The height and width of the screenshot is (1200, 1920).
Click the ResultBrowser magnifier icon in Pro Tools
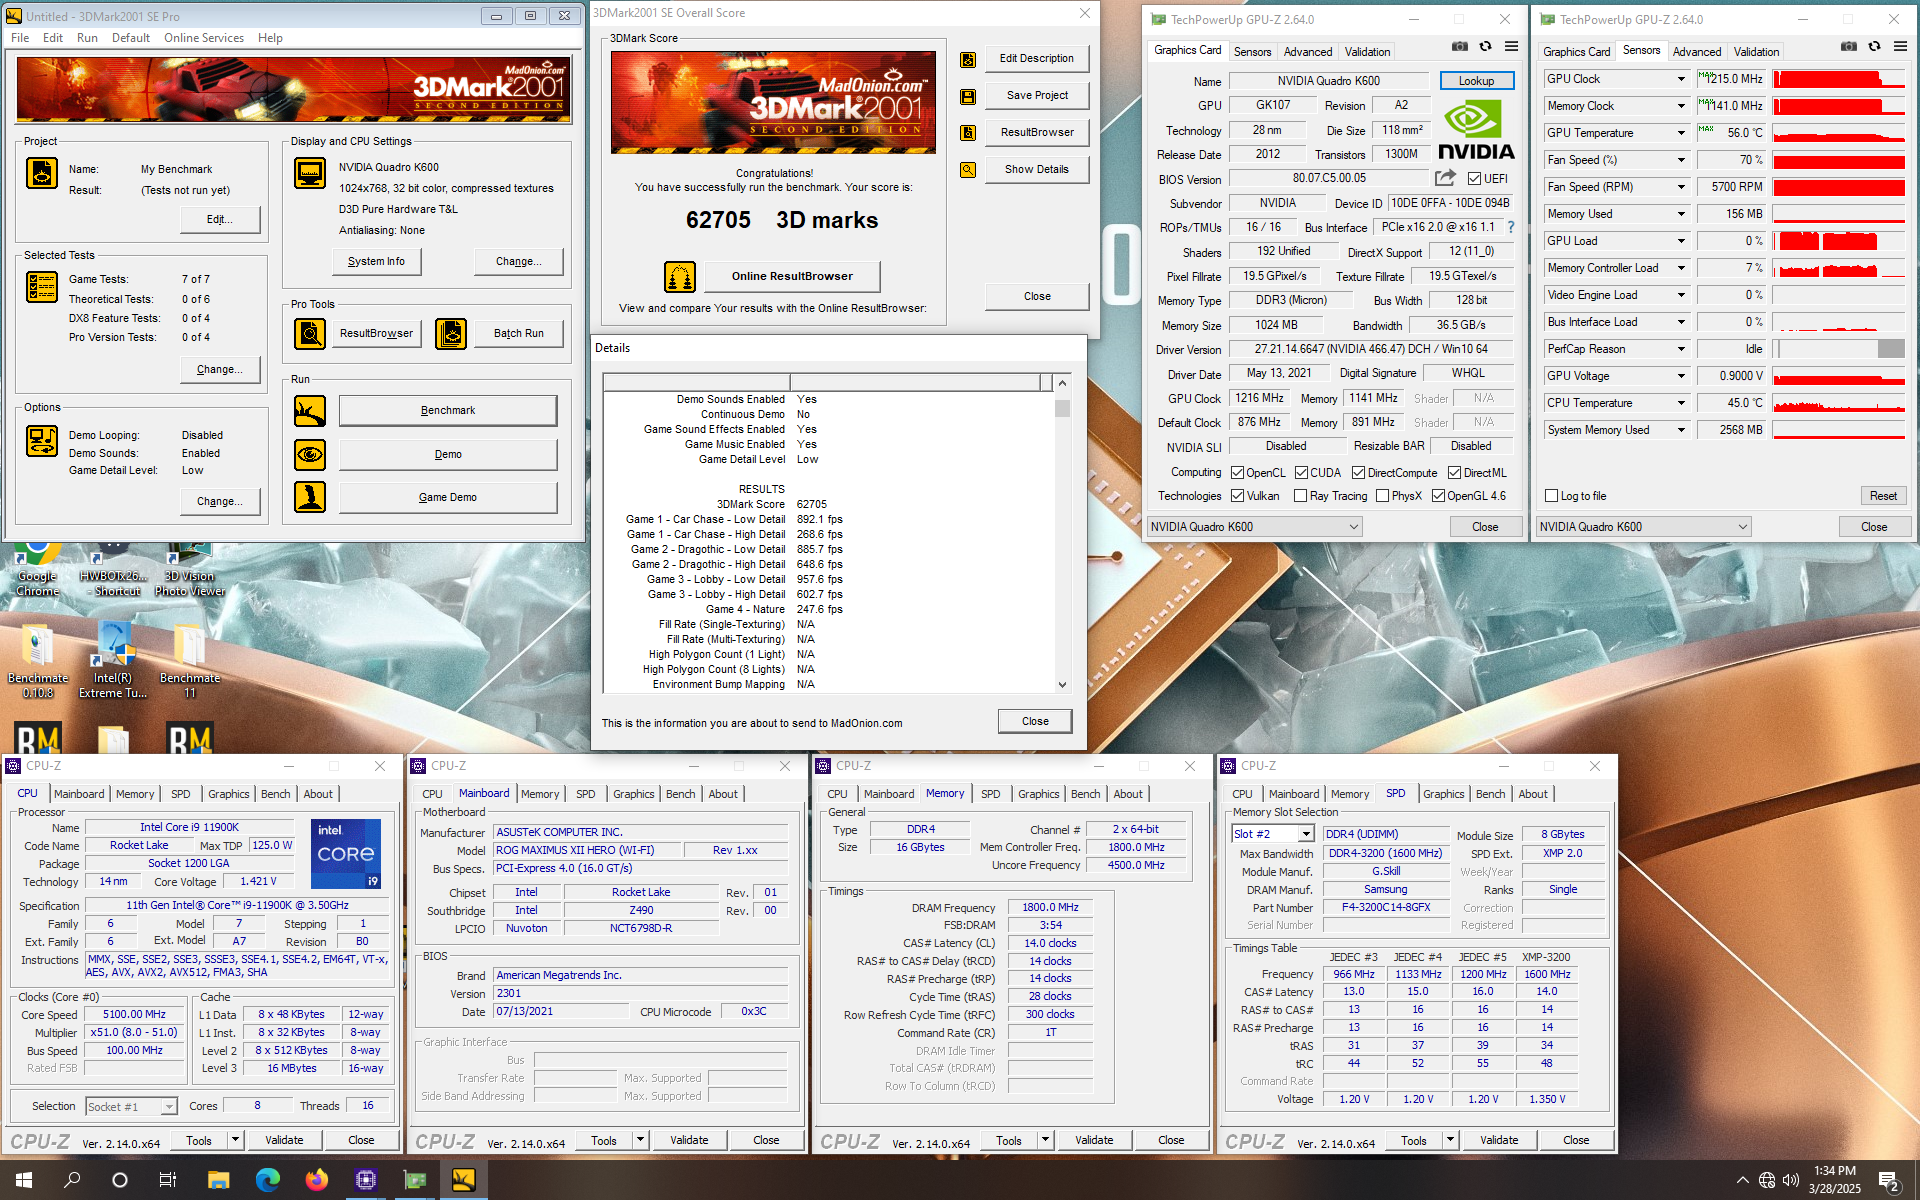click(x=310, y=333)
